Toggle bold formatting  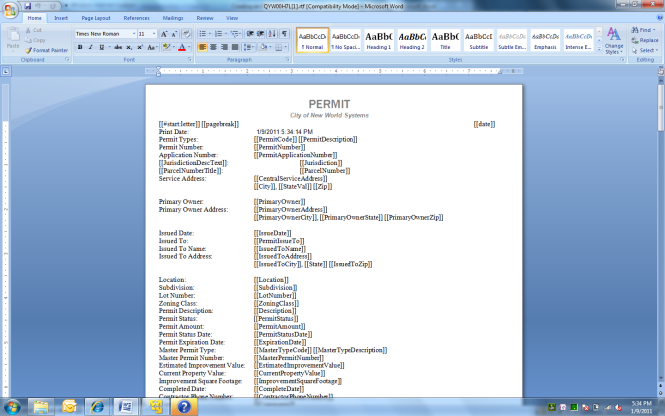(x=78, y=46)
